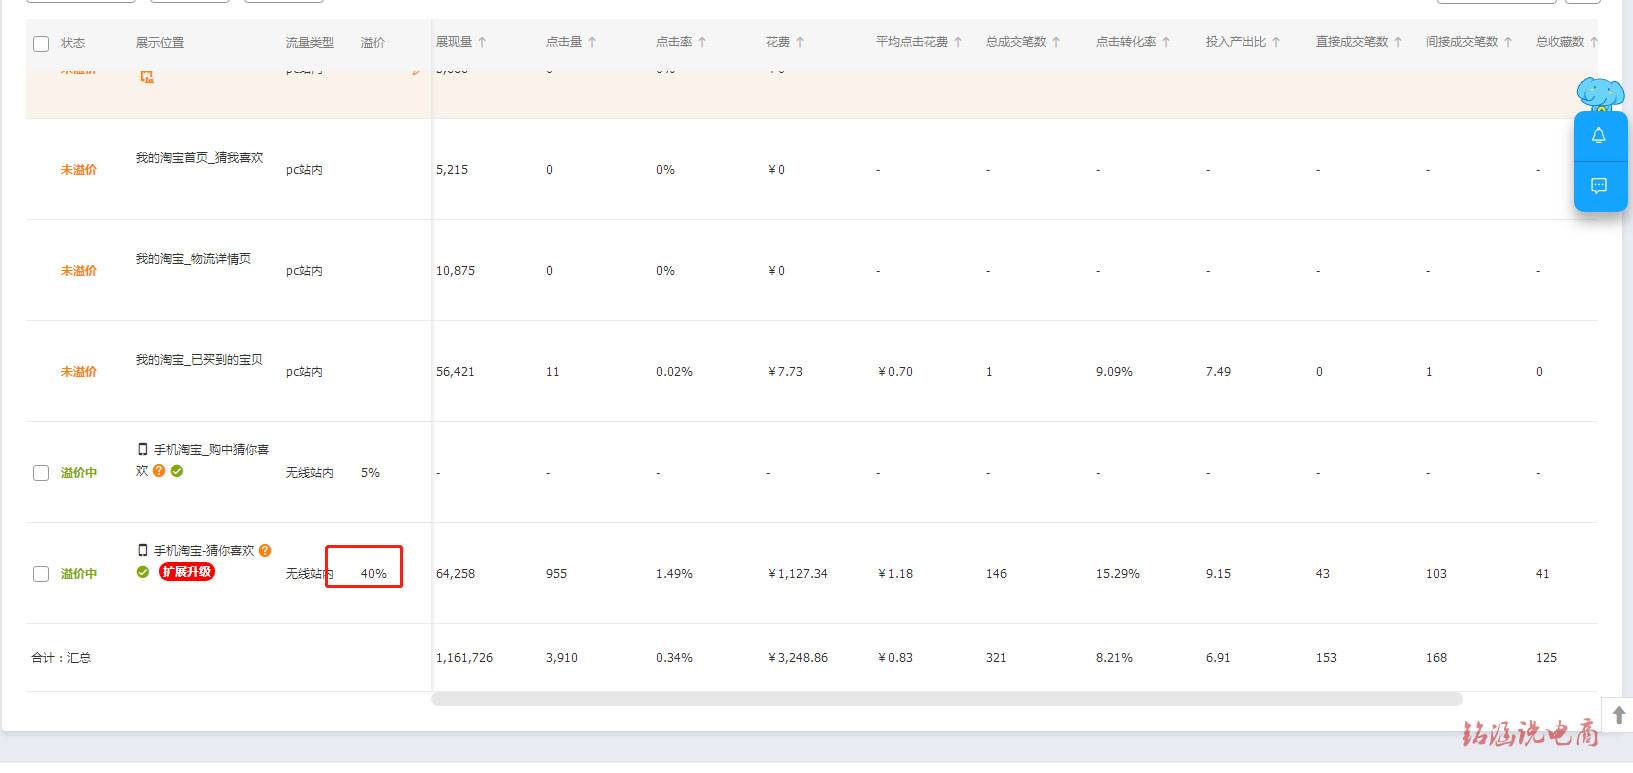Click 合计：汇总 summary label
The height and width of the screenshot is (773, 1633).
tap(61, 658)
